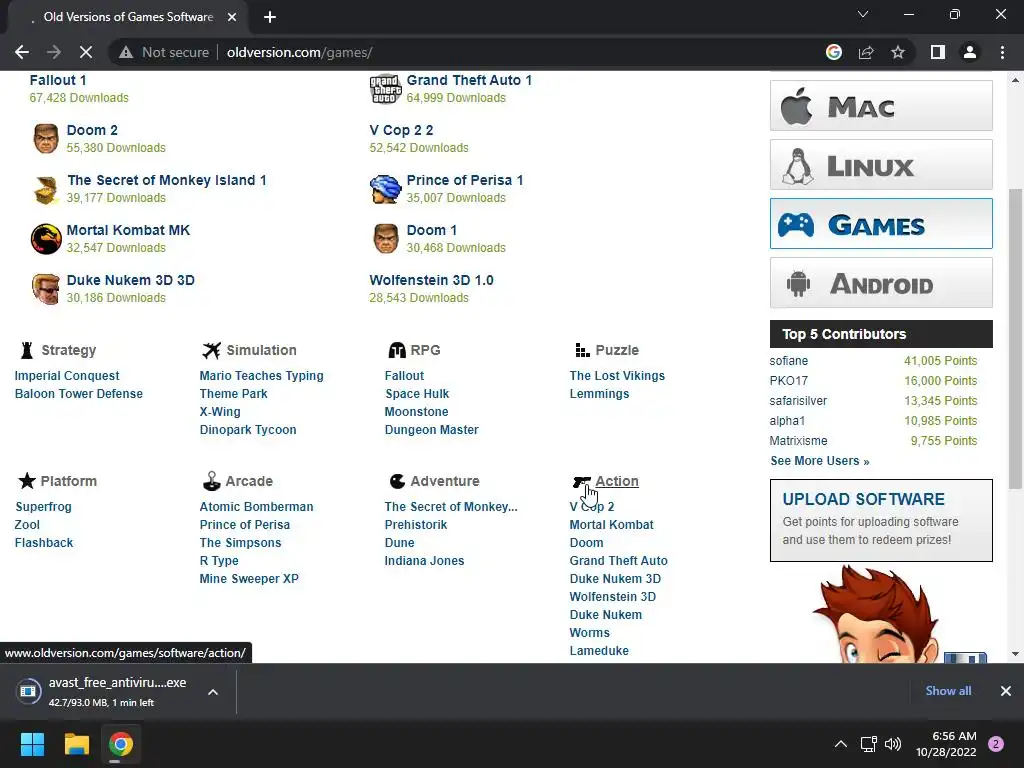The height and width of the screenshot is (768, 1024).
Task: Open Indiana Jones link
Action: click(424, 560)
